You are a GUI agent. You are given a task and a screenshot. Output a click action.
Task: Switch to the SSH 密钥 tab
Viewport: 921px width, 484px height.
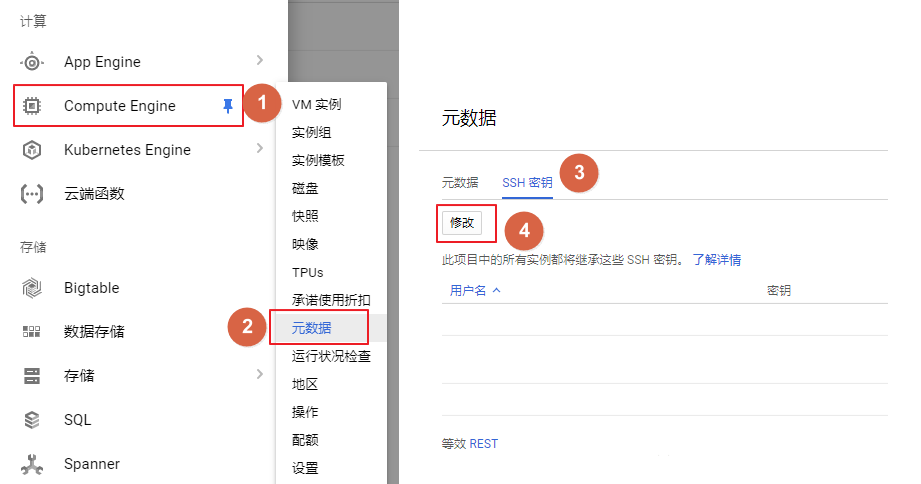point(527,183)
